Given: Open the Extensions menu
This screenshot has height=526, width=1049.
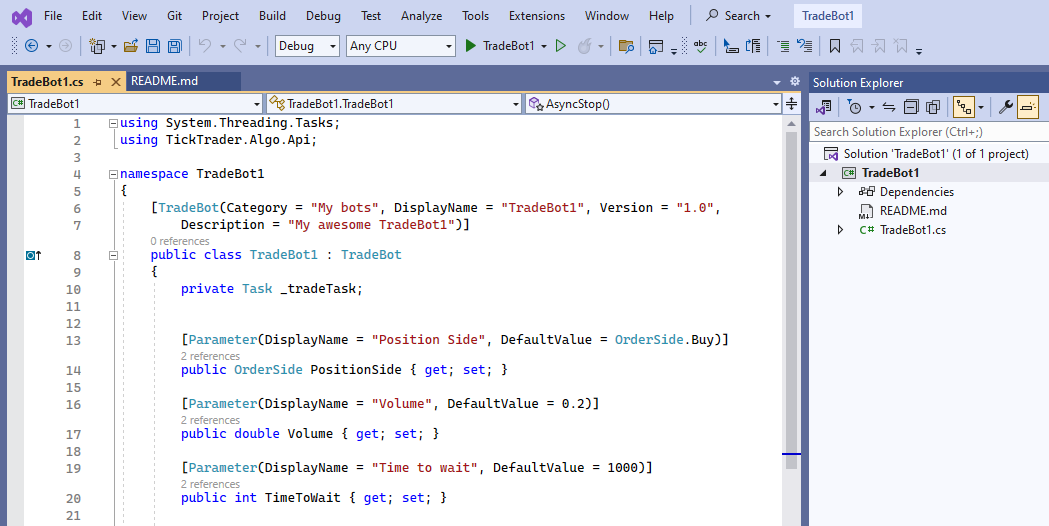Looking at the screenshot, I should 537,16.
